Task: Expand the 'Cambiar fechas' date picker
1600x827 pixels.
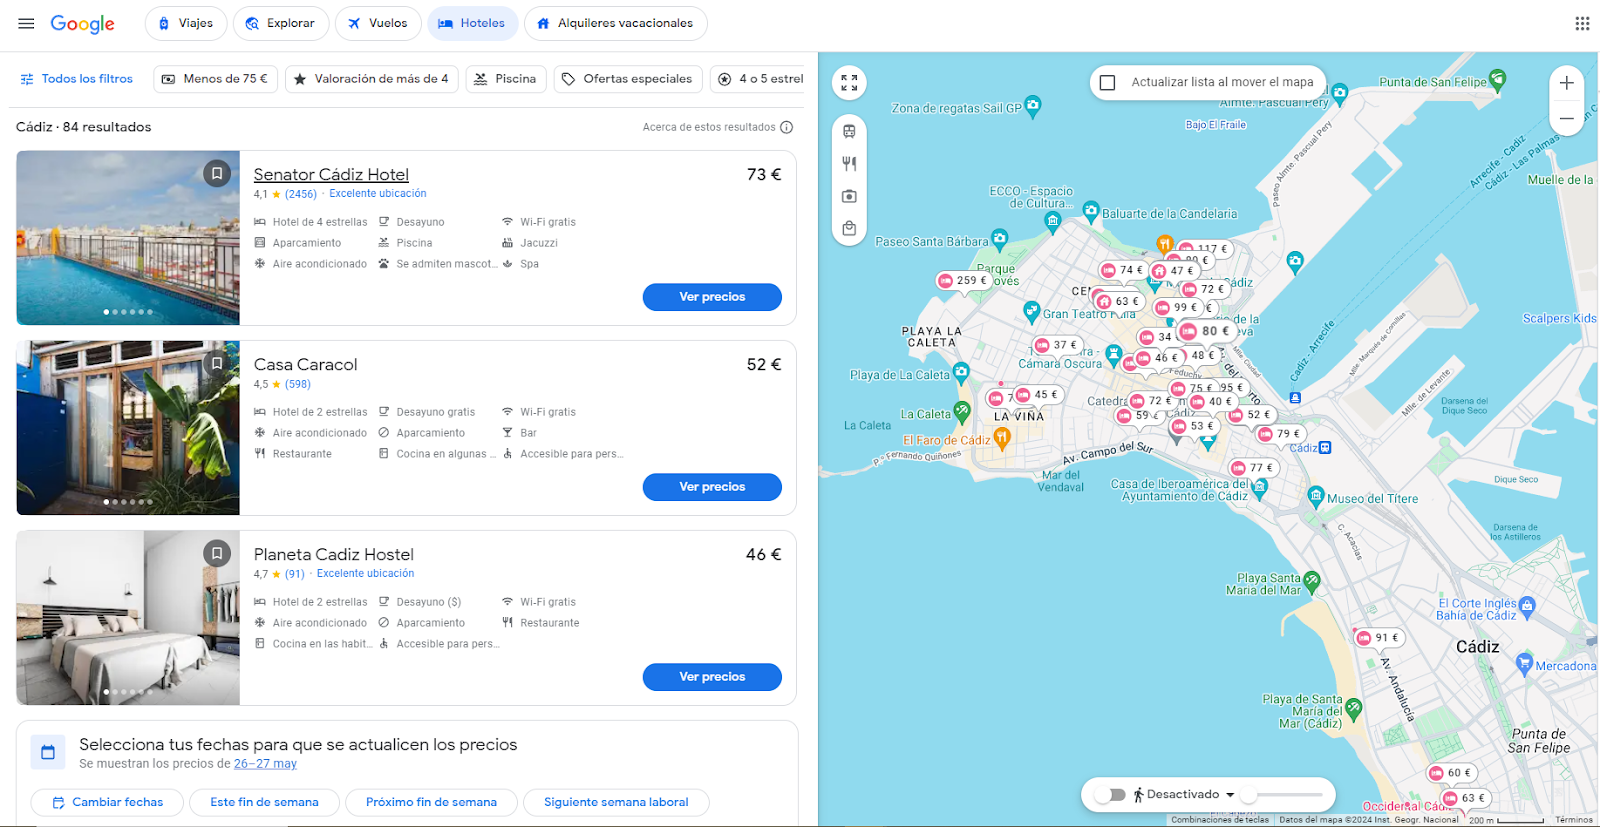Action: (x=107, y=802)
